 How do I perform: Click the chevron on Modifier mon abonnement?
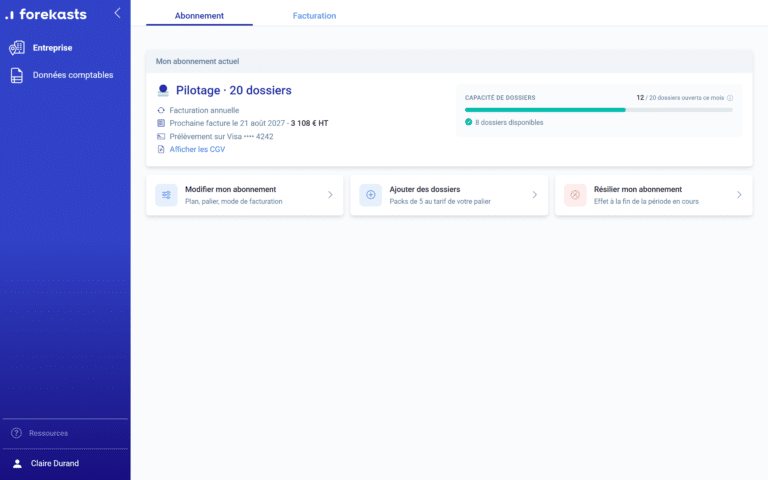(x=330, y=195)
